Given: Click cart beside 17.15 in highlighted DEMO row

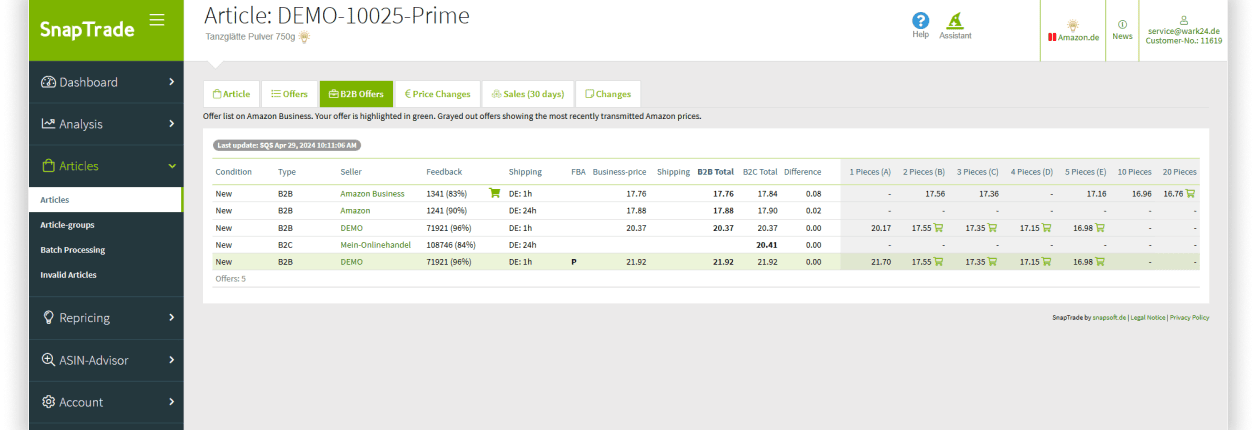Looking at the screenshot, I should (x=1046, y=262).
